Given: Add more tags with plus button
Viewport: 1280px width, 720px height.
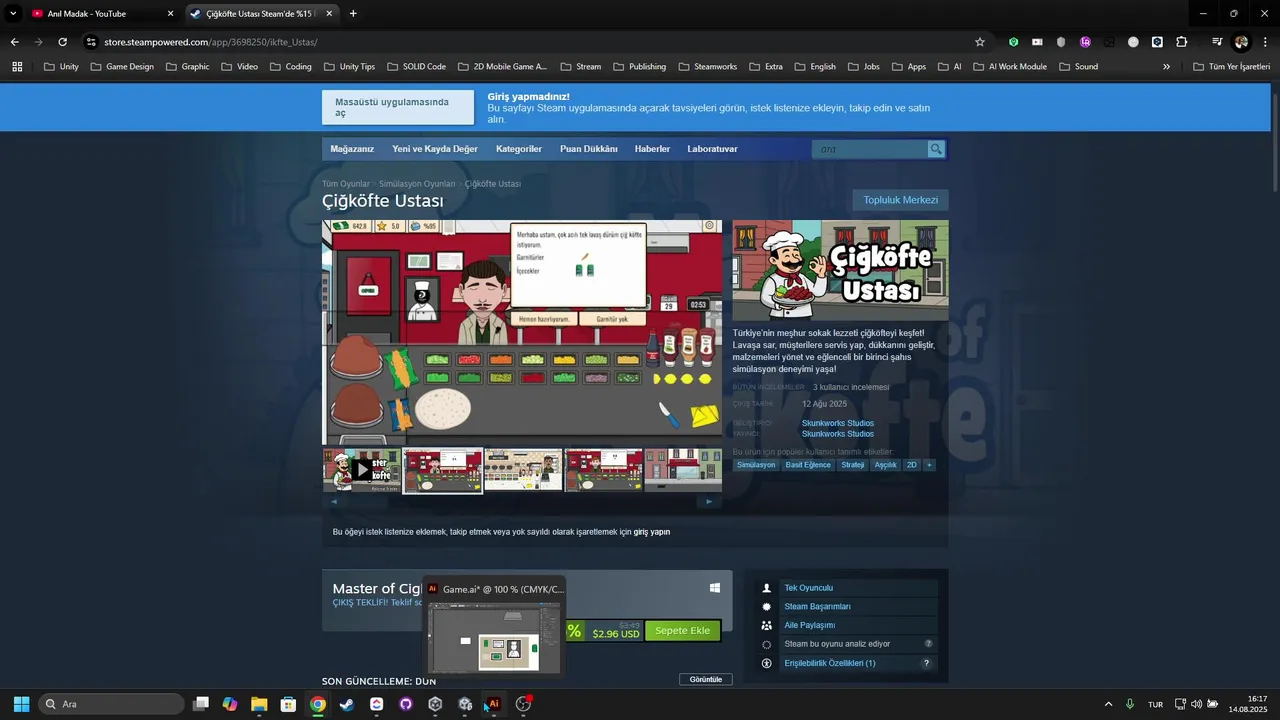Looking at the screenshot, I should click(929, 465).
